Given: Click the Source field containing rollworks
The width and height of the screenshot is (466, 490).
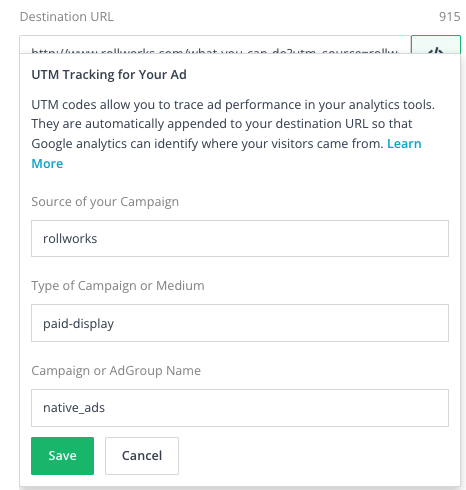Looking at the screenshot, I should point(240,238).
